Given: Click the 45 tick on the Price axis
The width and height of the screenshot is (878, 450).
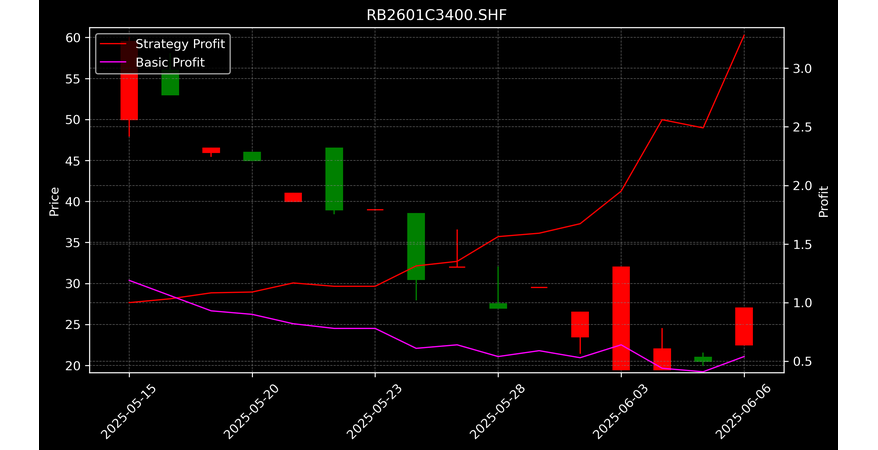Looking at the screenshot, I should pos(75,161).
